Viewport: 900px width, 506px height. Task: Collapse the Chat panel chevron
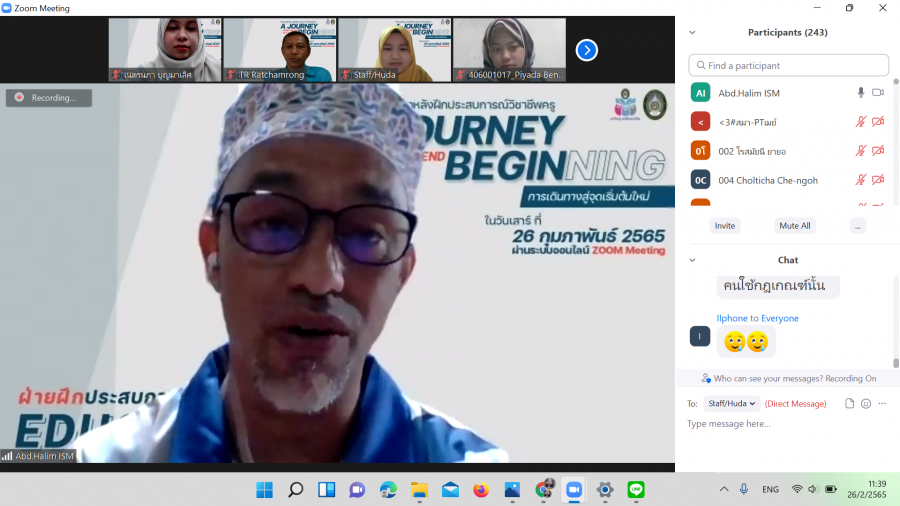[x=692, y=260]
